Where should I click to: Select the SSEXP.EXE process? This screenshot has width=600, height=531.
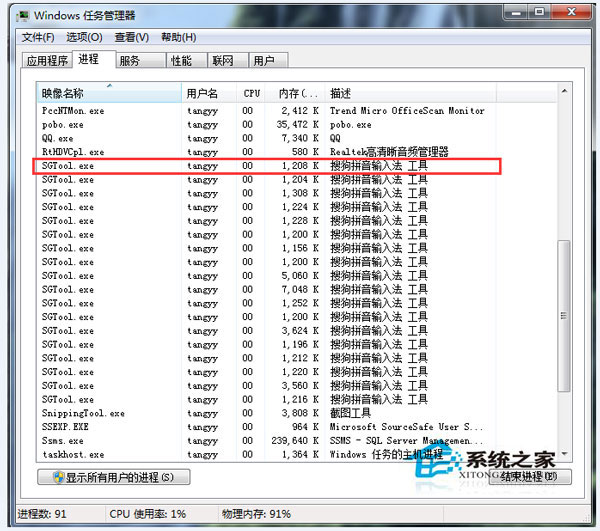pos(267,427)
